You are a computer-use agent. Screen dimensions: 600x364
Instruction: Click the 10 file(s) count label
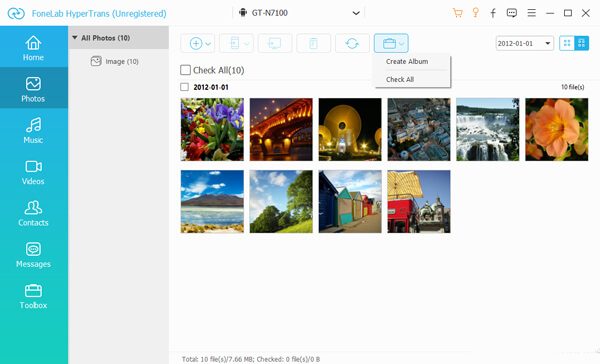click(x=572, y=87)
